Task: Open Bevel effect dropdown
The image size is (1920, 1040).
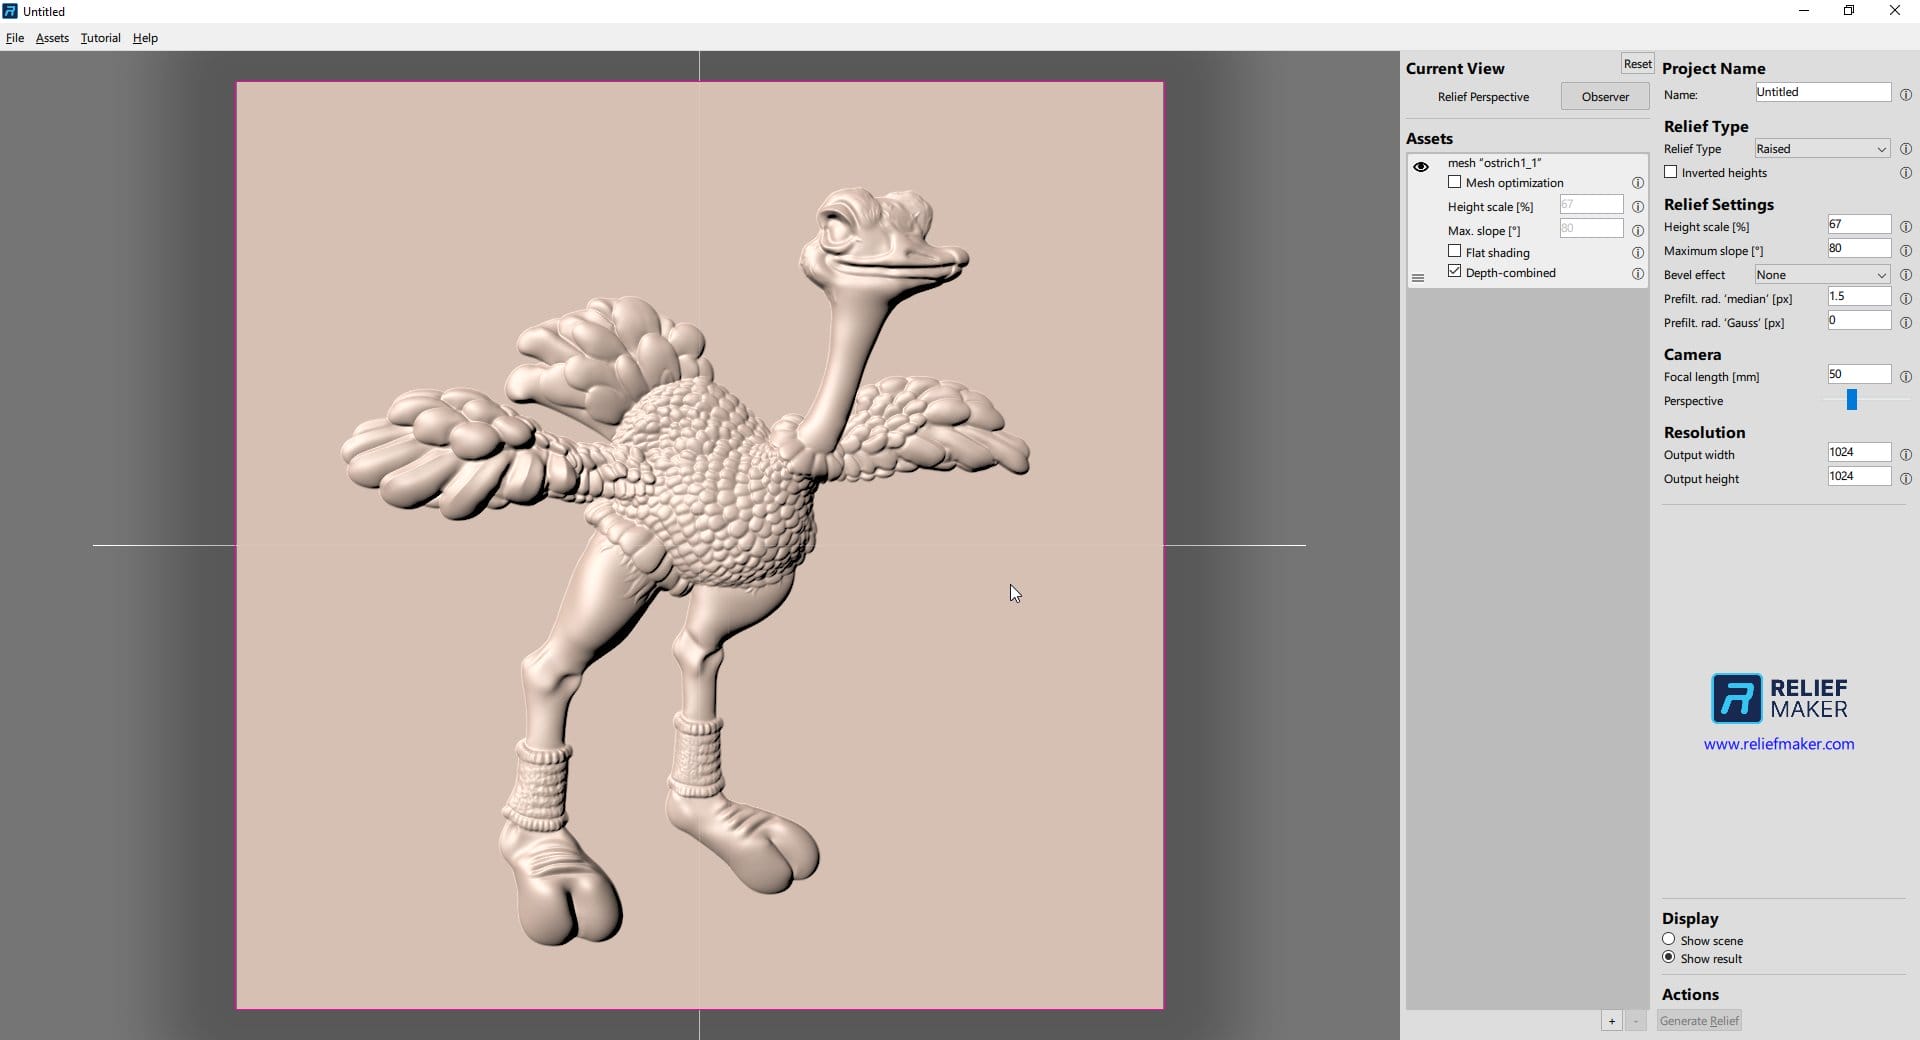Action: pyautogui.click(x=1822, y=275)
